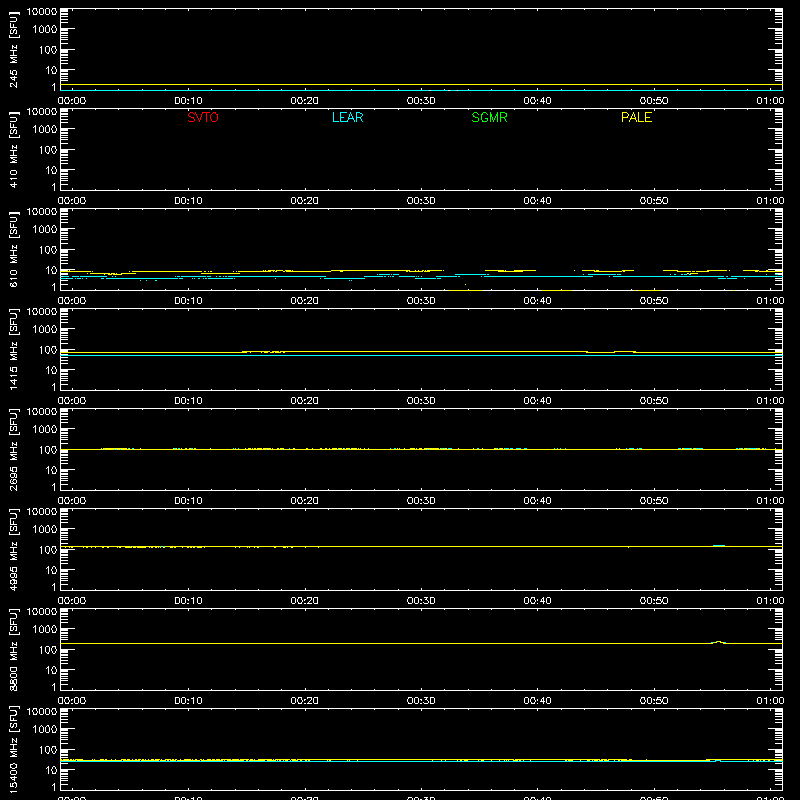
Task: Click 00:40 time label under 8800 MHz panel
Action: (x=537, y=701)
